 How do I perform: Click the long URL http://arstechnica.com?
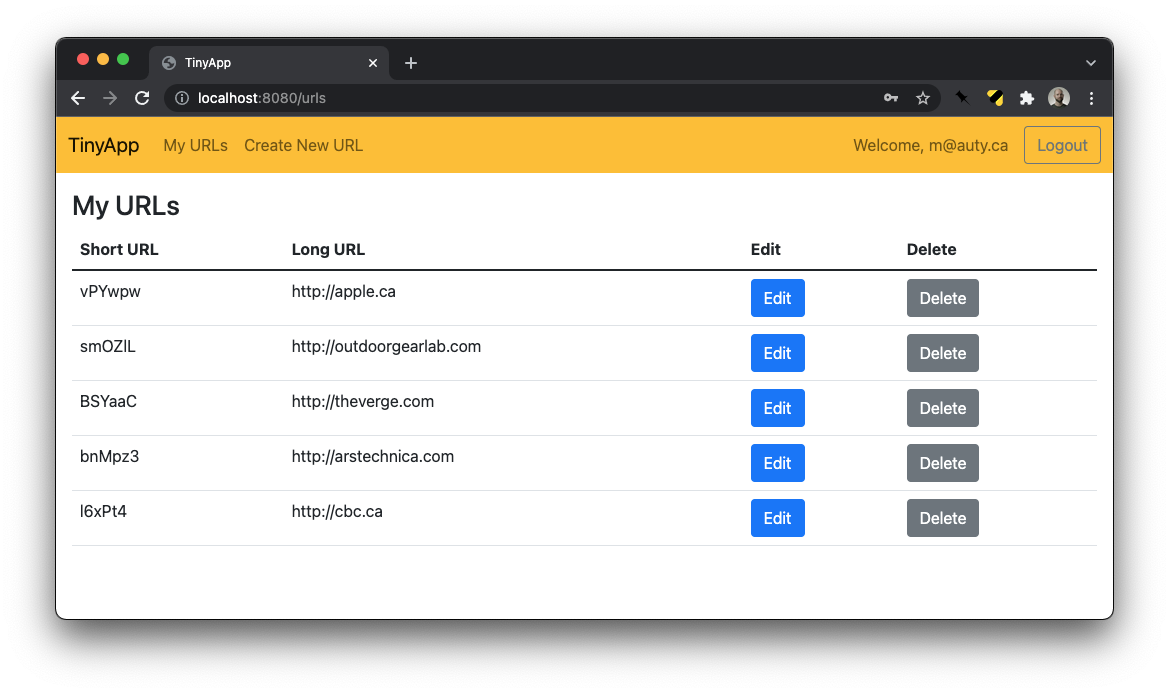tap(373, 457)
